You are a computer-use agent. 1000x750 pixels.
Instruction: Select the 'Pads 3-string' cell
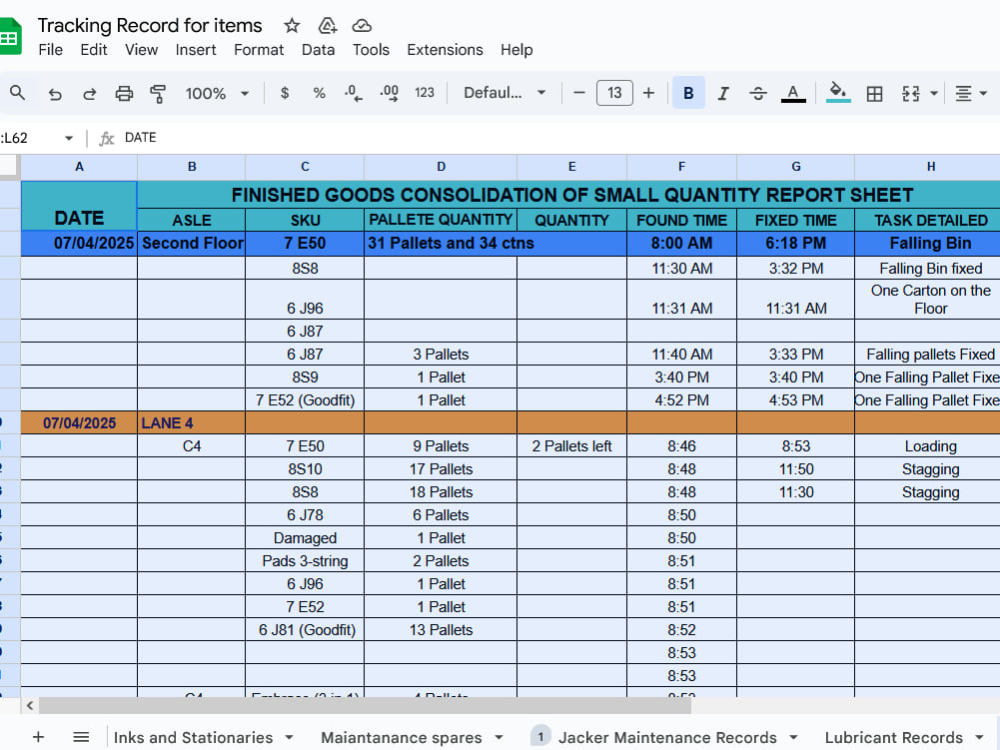(305, 561)
